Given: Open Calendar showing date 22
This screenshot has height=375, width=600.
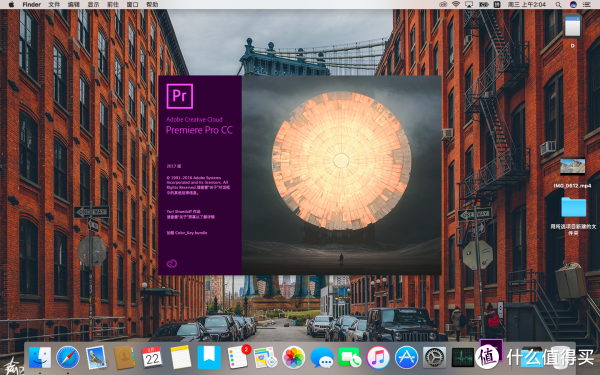Looking at the screenshot, I should 152,358.
